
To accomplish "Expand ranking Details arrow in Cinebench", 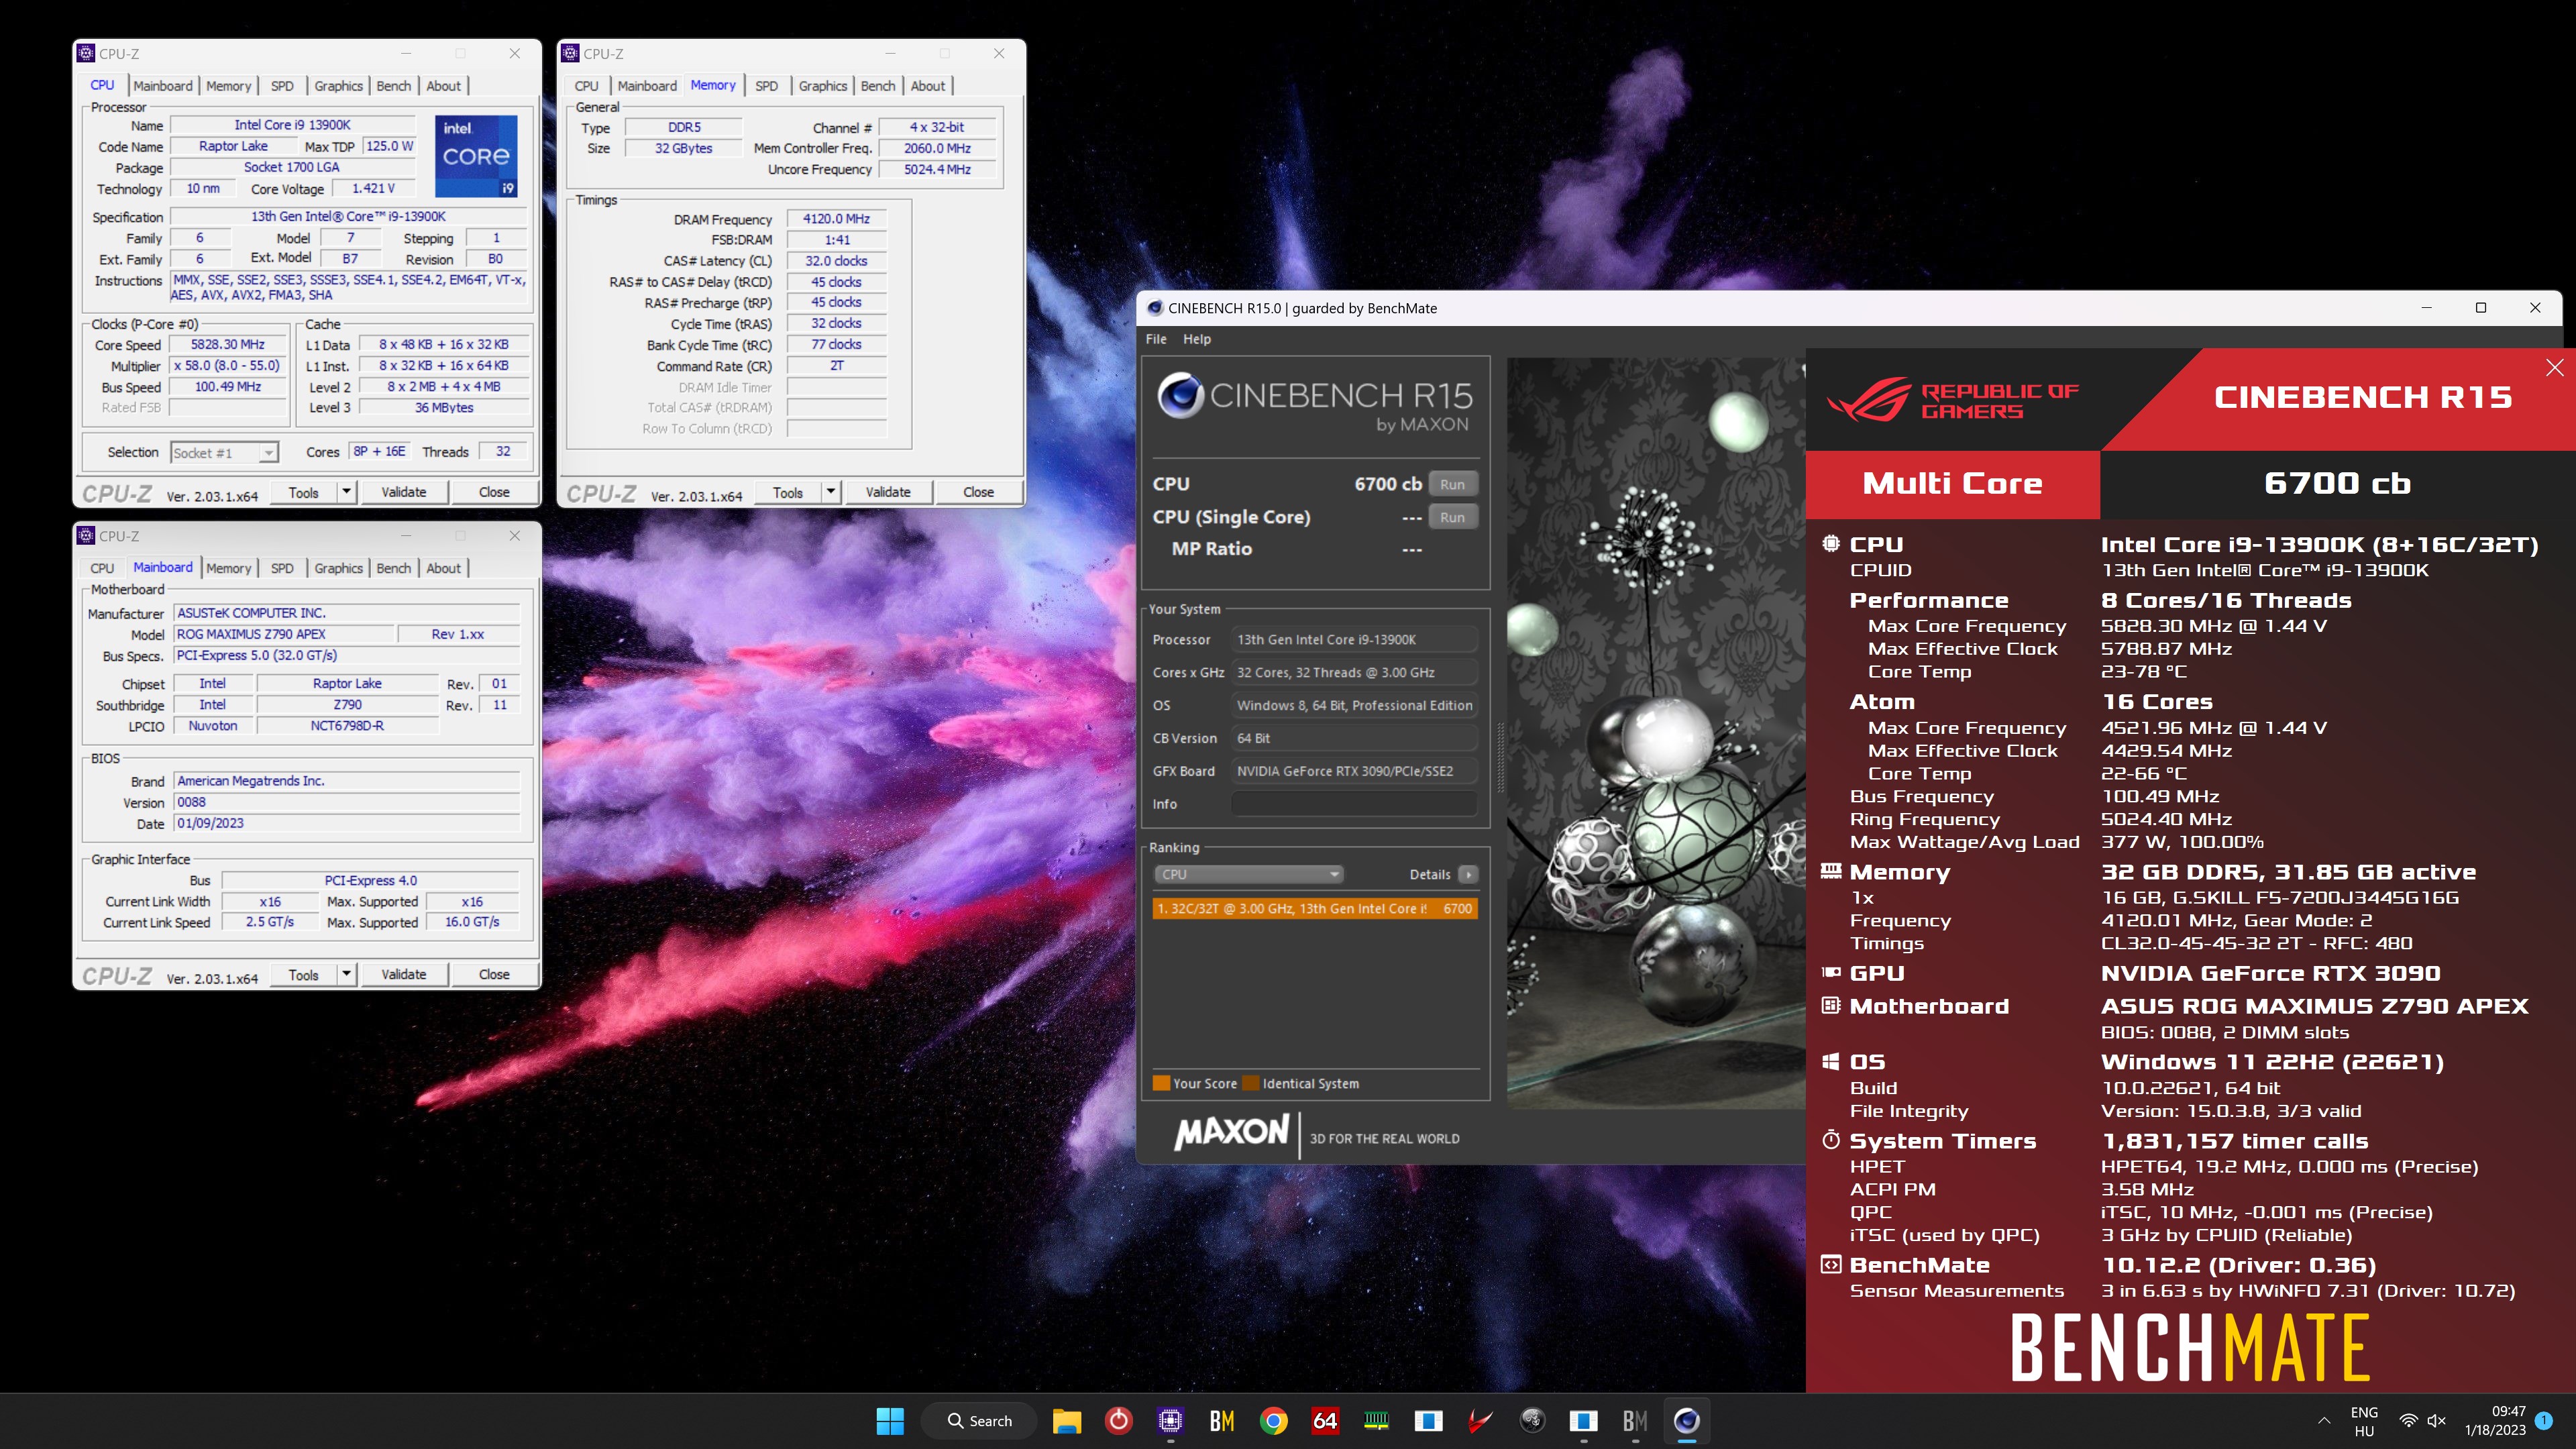I will pos(1468,874).
